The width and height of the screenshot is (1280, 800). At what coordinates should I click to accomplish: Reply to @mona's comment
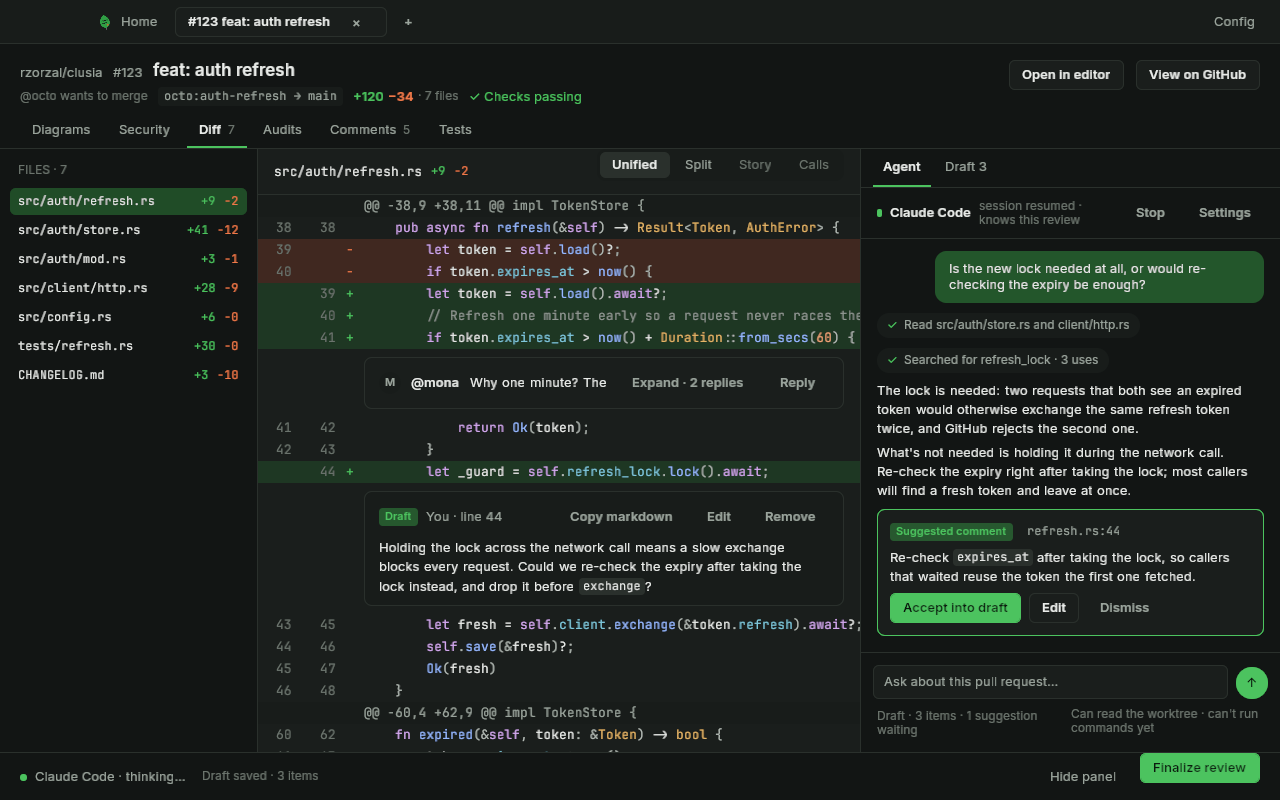(797, 383)
